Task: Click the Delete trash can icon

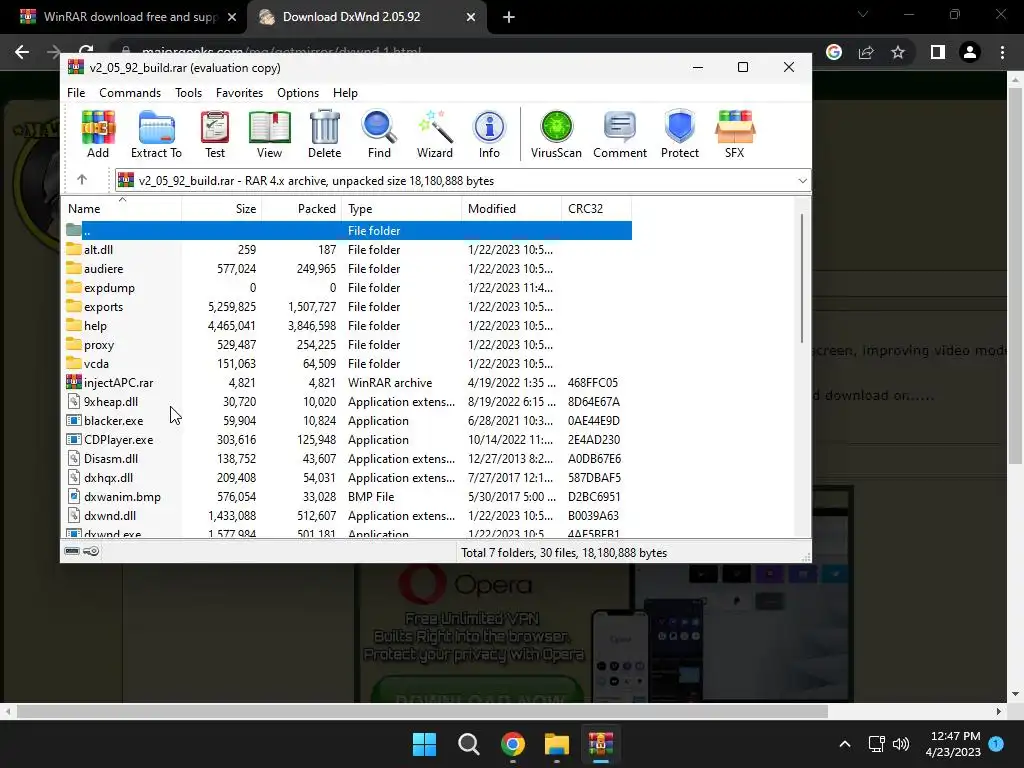Action: (x=325, y=134)
